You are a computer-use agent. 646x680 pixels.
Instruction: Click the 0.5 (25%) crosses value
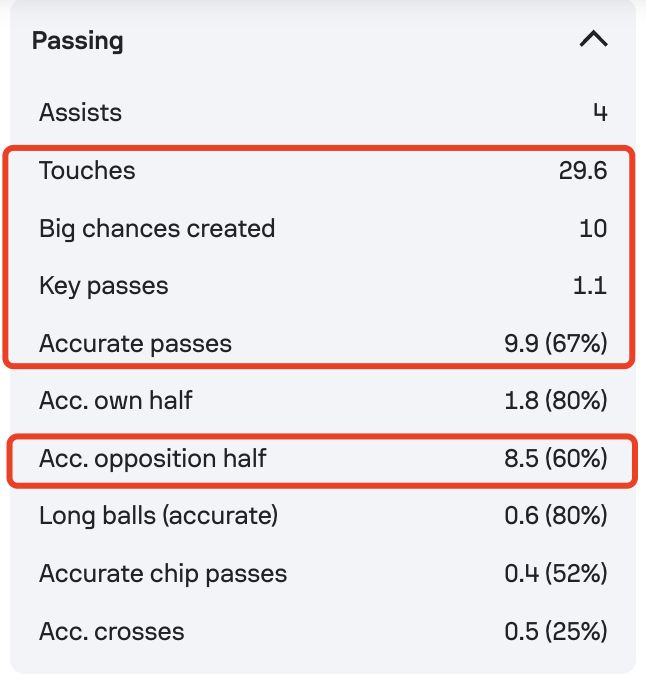click(x=556, y=631)
